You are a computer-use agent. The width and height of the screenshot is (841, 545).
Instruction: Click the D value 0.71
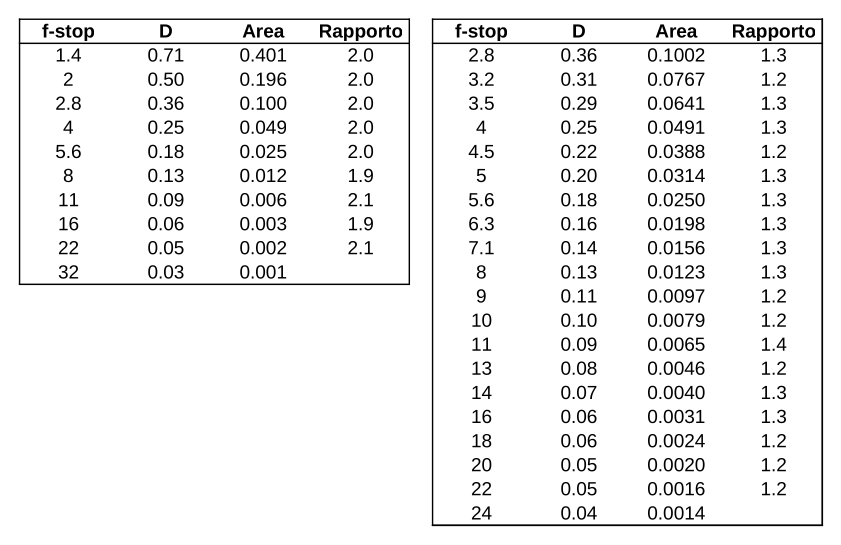click(x=165, y=56)
